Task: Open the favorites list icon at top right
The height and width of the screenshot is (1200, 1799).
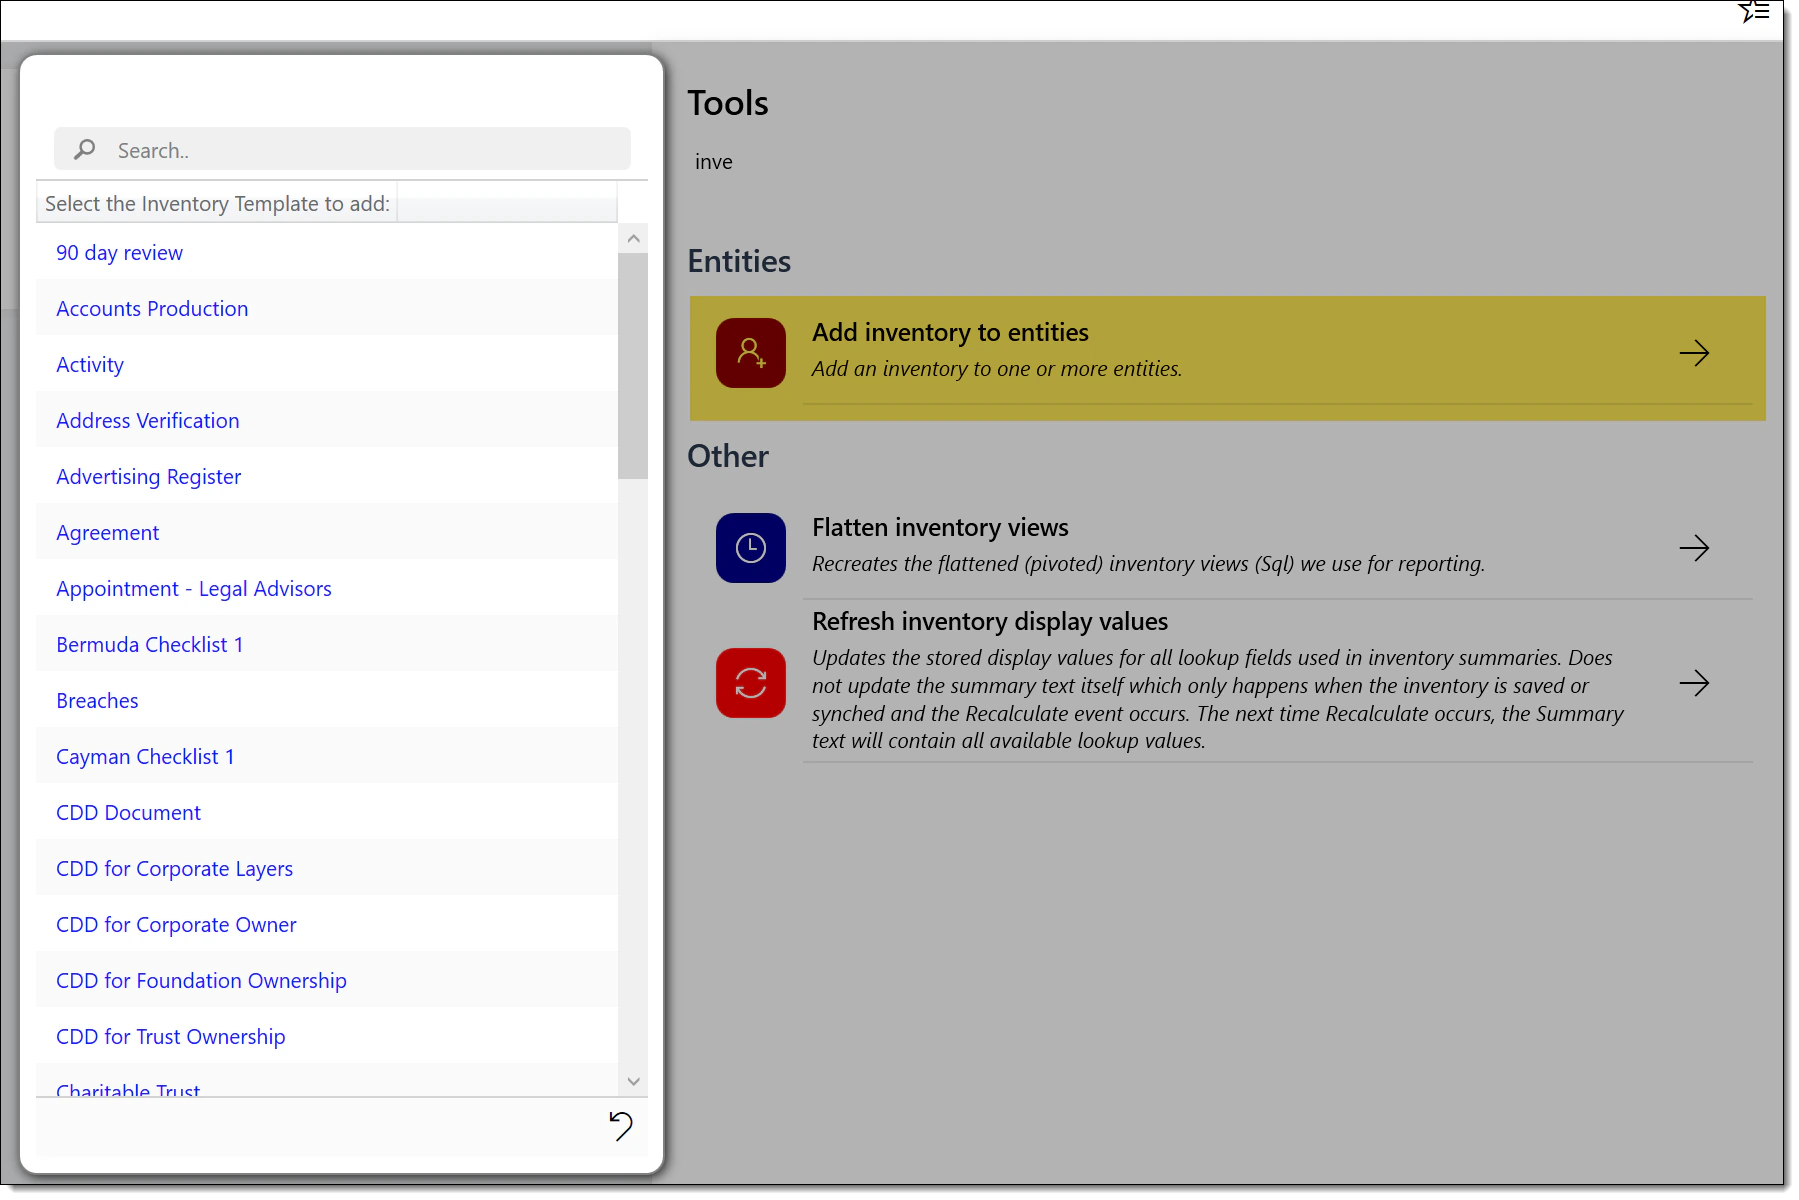Action: pos(1754,12)
